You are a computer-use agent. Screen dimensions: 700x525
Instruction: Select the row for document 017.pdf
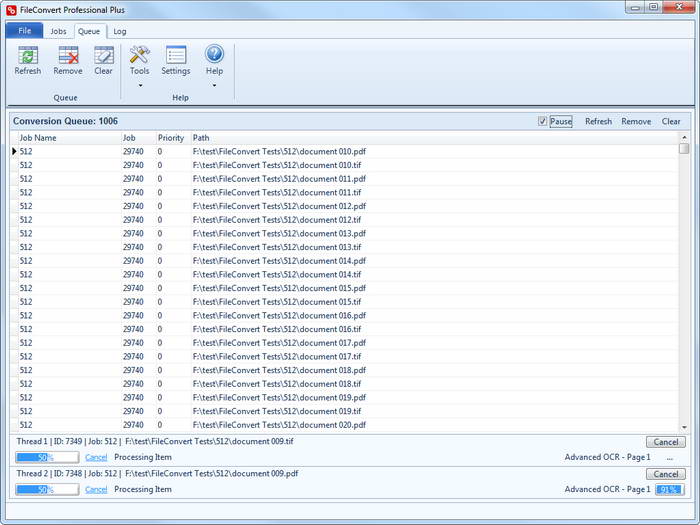(x=344, y=343)
